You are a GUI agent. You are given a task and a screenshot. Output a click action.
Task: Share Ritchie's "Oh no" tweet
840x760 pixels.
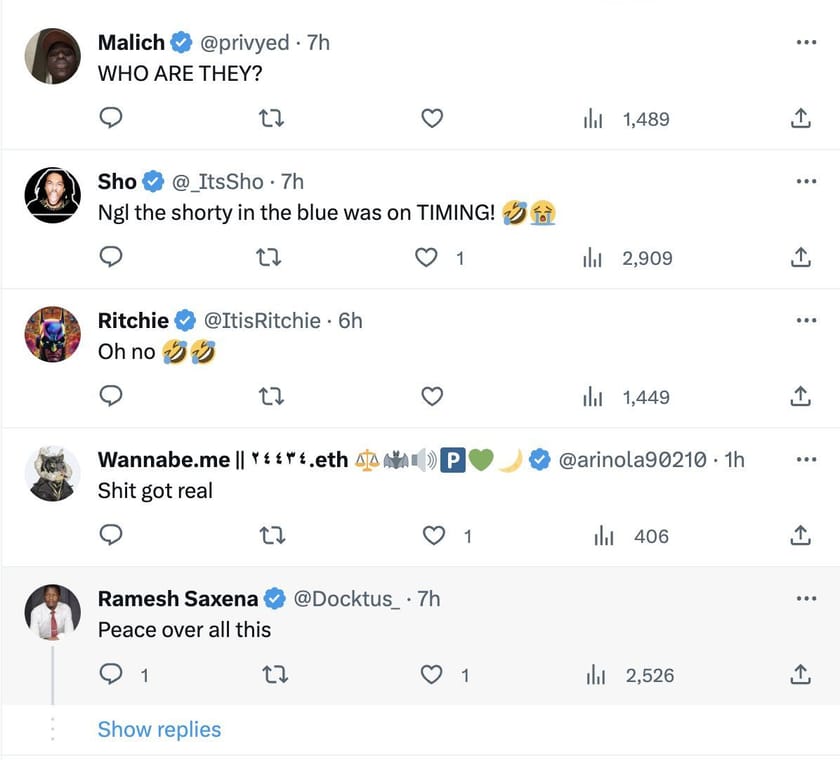[800, 397]
